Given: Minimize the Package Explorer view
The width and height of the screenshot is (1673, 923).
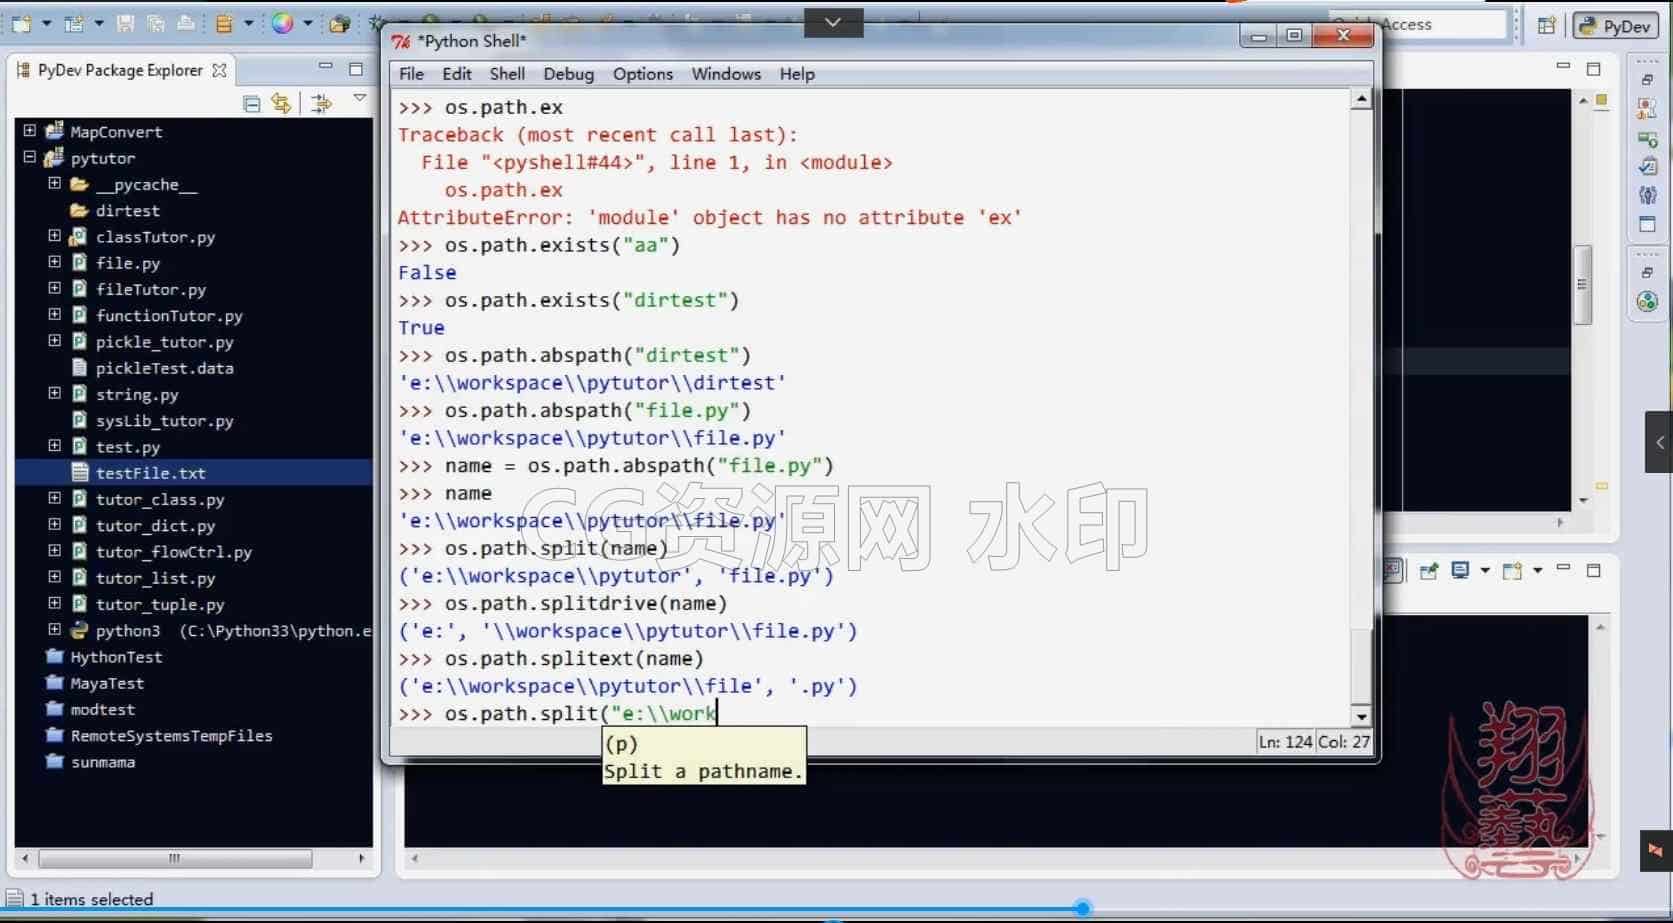Looking at the screenshot, I should pos(325,67).
